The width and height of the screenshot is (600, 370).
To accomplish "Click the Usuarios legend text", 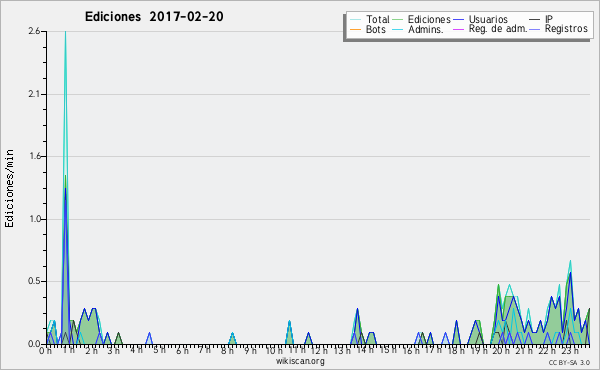I will [488, 19].
